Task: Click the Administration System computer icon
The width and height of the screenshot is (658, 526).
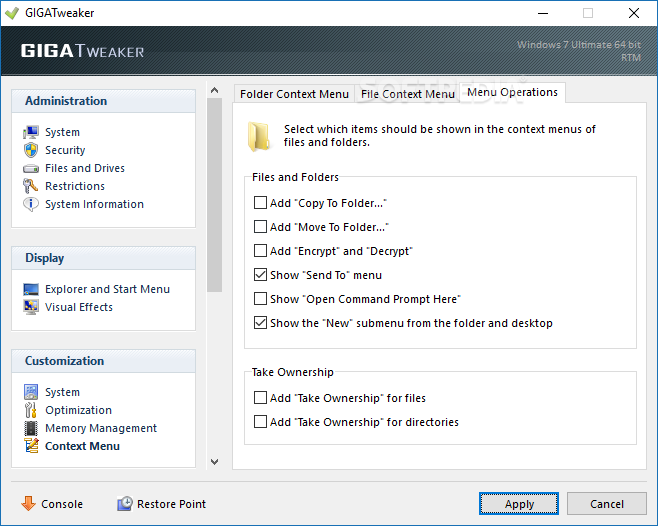Action: pos(31,132)
